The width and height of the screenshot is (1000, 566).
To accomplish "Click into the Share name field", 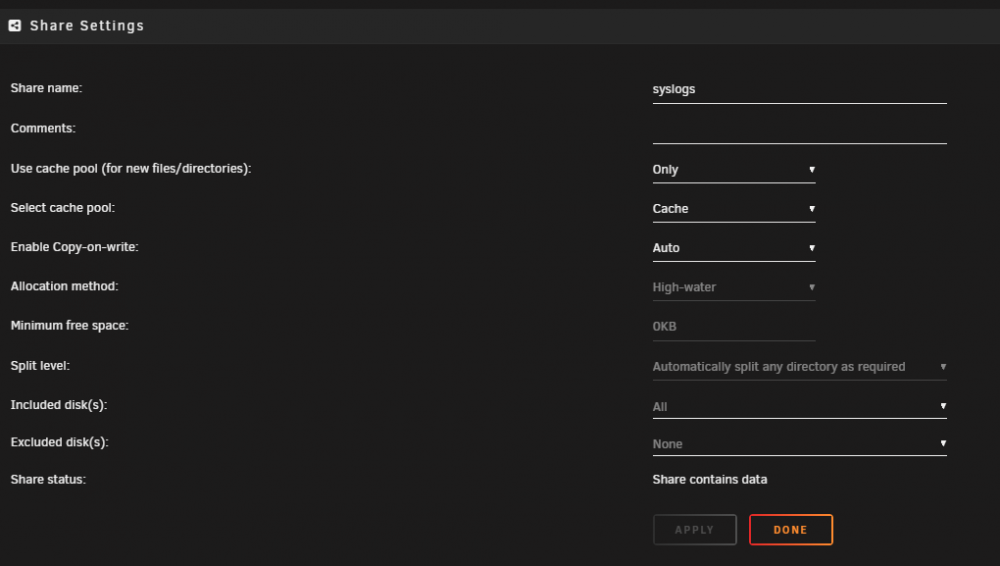I will 799,89.
